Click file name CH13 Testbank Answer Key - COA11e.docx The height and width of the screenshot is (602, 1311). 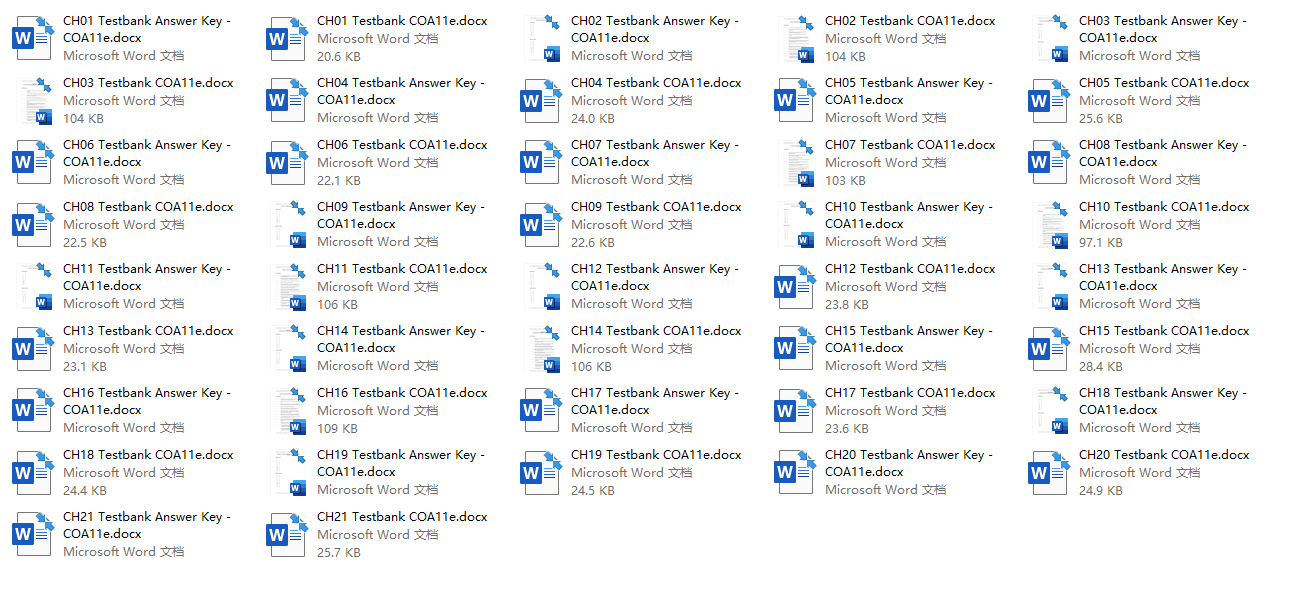1163,277
